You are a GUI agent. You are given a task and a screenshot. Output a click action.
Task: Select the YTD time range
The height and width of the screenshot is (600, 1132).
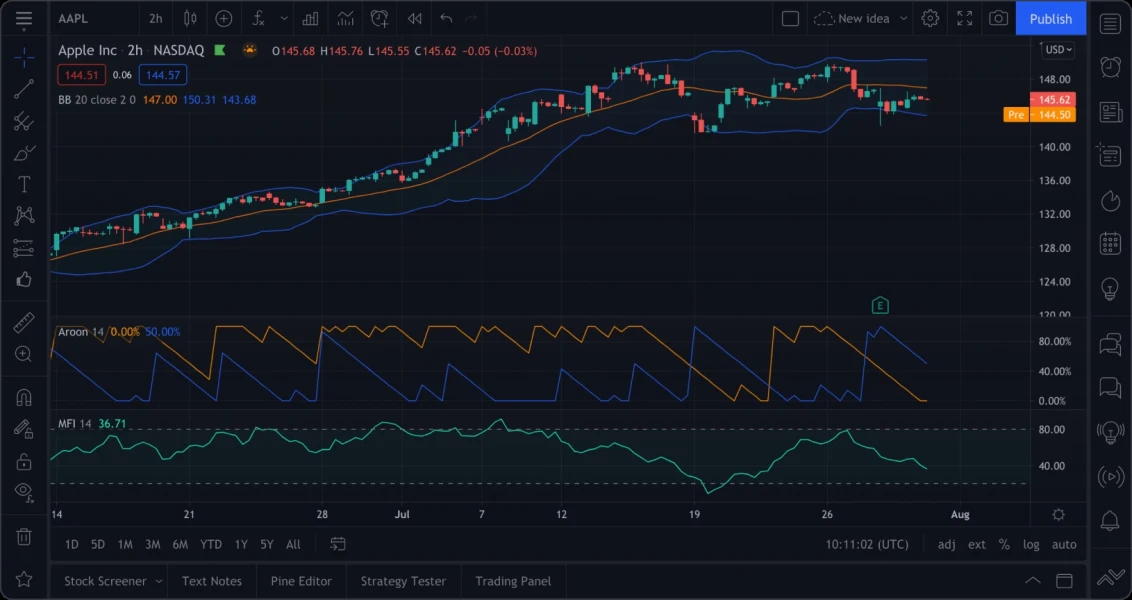(x=211, y=544)
